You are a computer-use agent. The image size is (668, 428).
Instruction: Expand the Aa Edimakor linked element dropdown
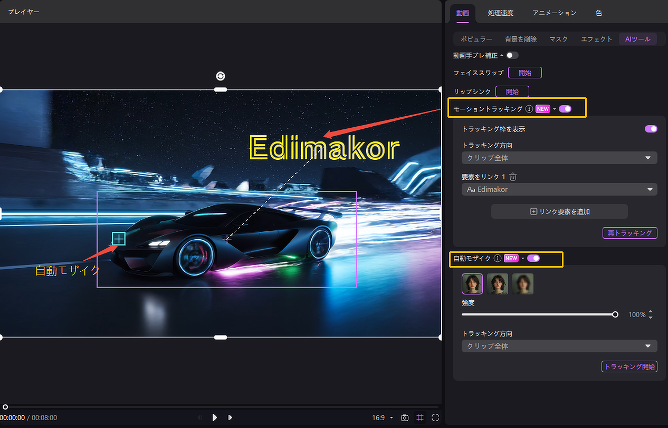point(558,188)
